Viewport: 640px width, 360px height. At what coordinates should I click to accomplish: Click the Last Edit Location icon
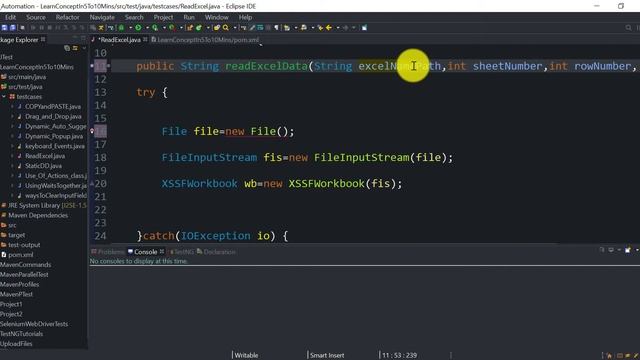tap(320, 28)
